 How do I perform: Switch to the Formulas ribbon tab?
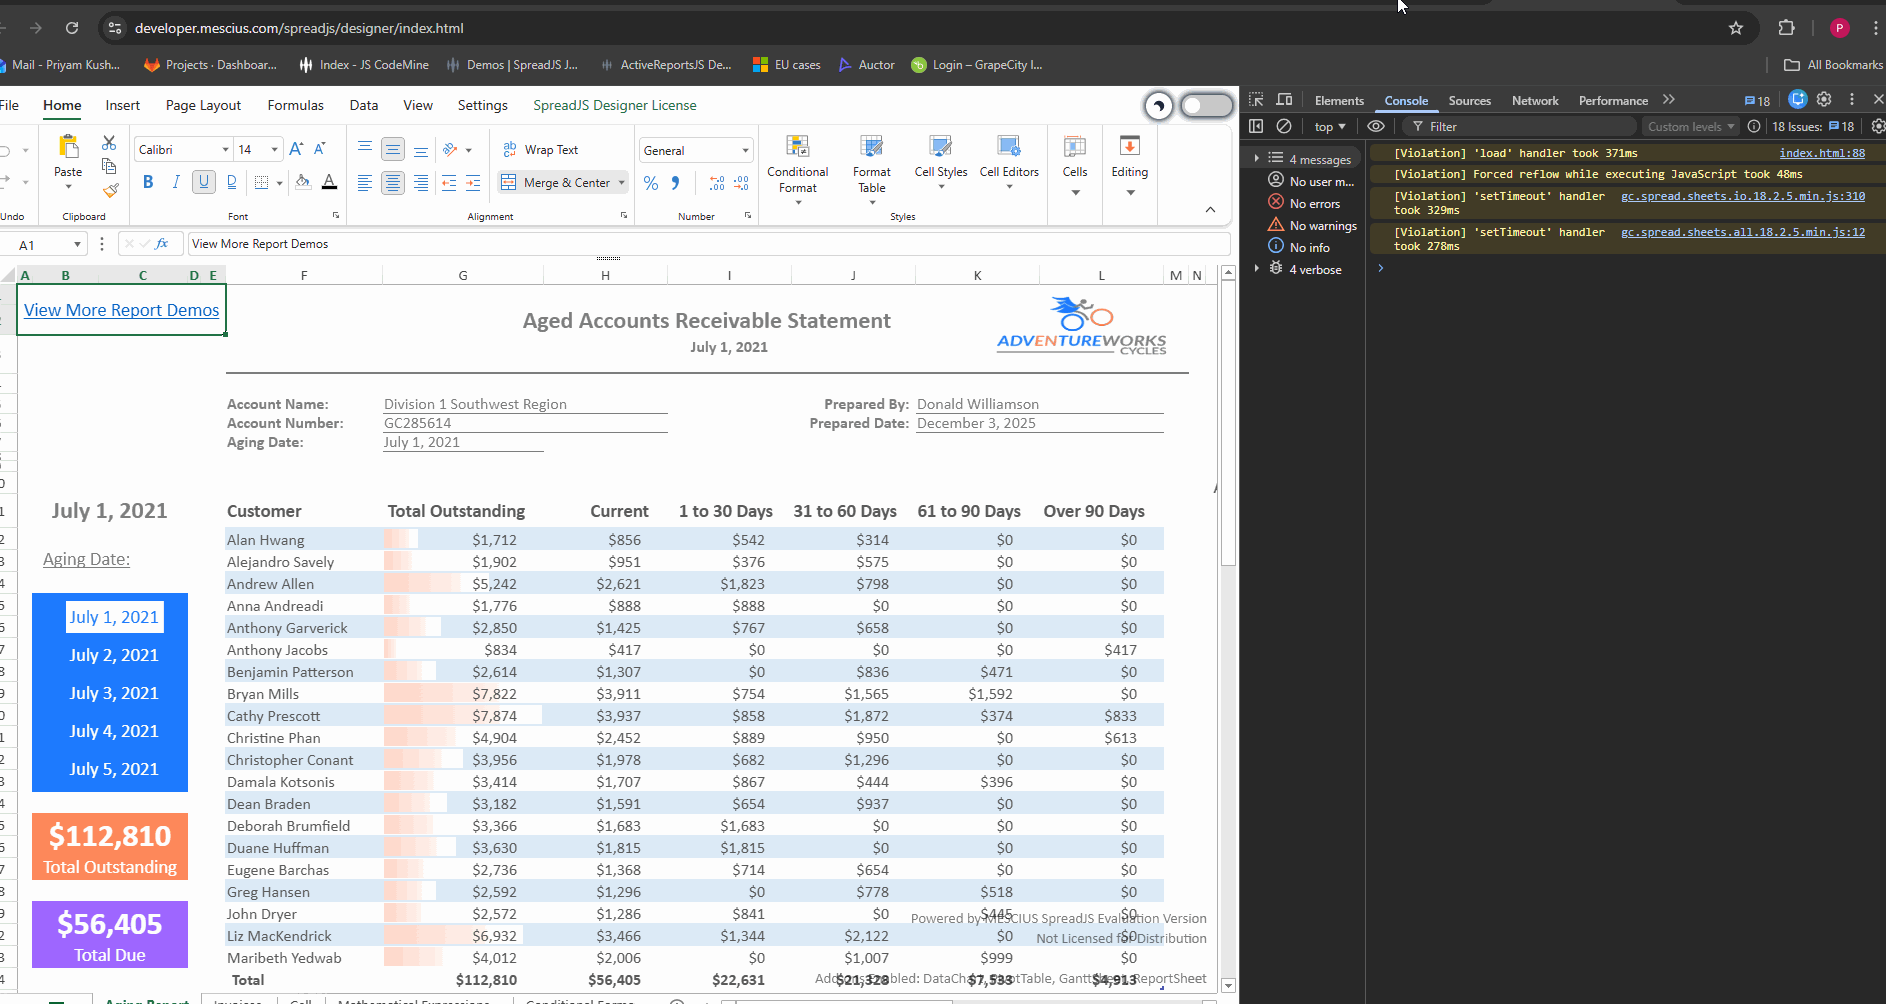pos(295,105)
